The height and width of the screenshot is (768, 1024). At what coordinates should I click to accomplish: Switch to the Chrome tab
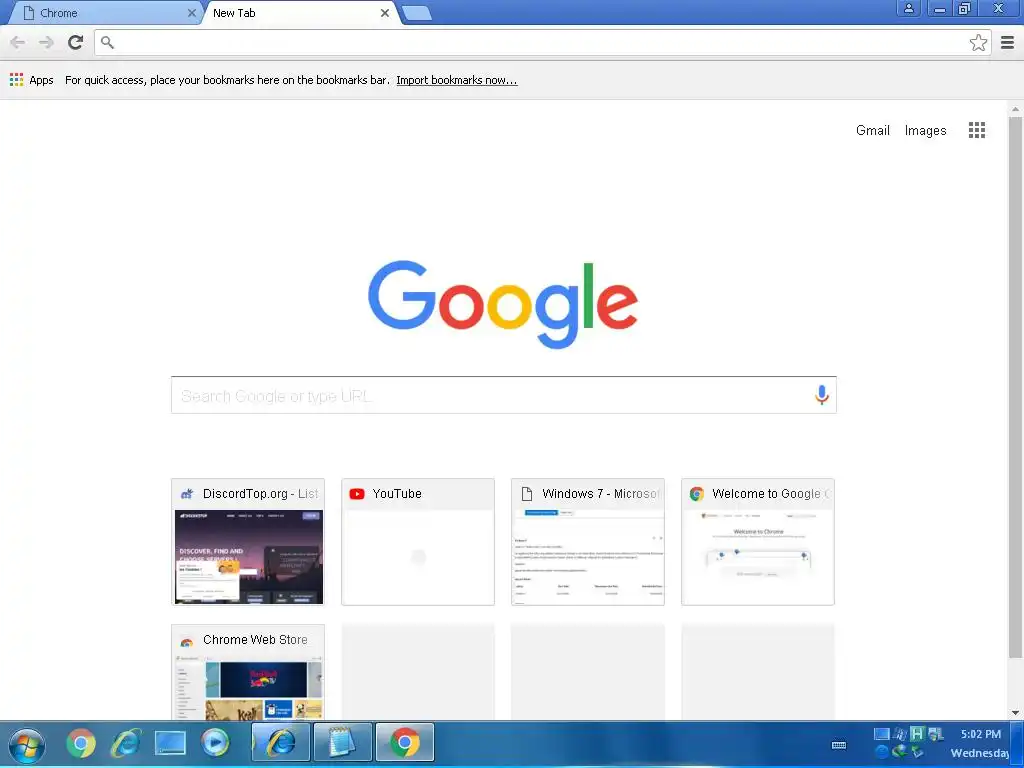104,13
